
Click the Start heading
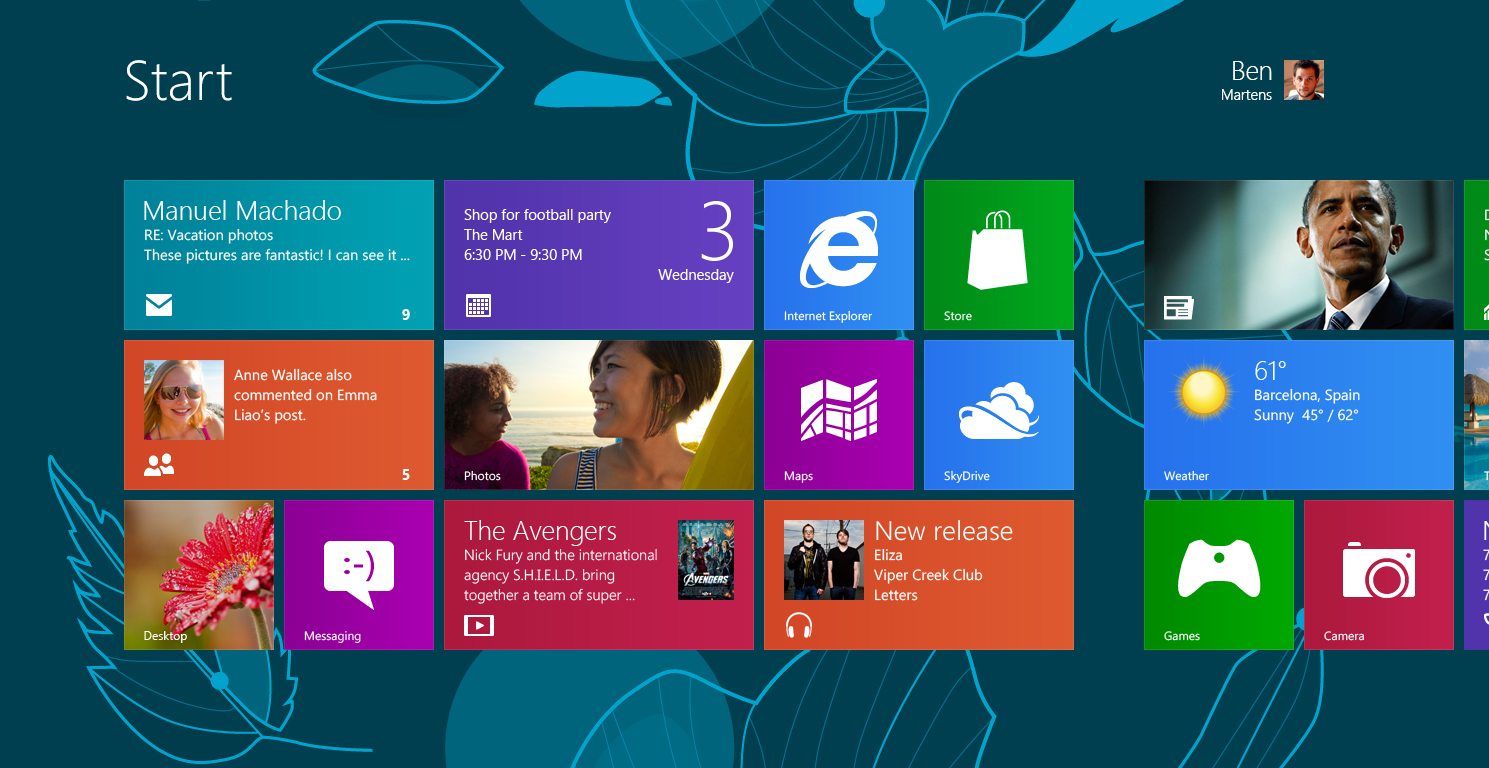[x=179, y=82]
